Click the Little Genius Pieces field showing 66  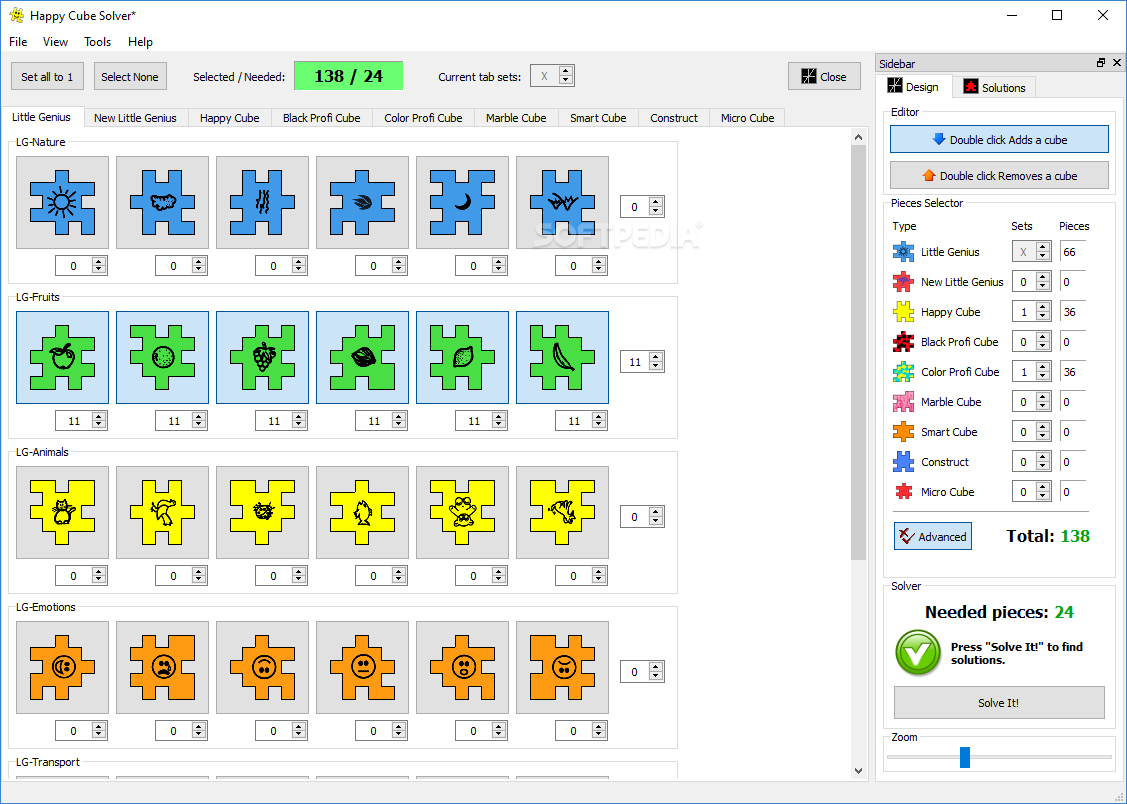click(1072, 251)
